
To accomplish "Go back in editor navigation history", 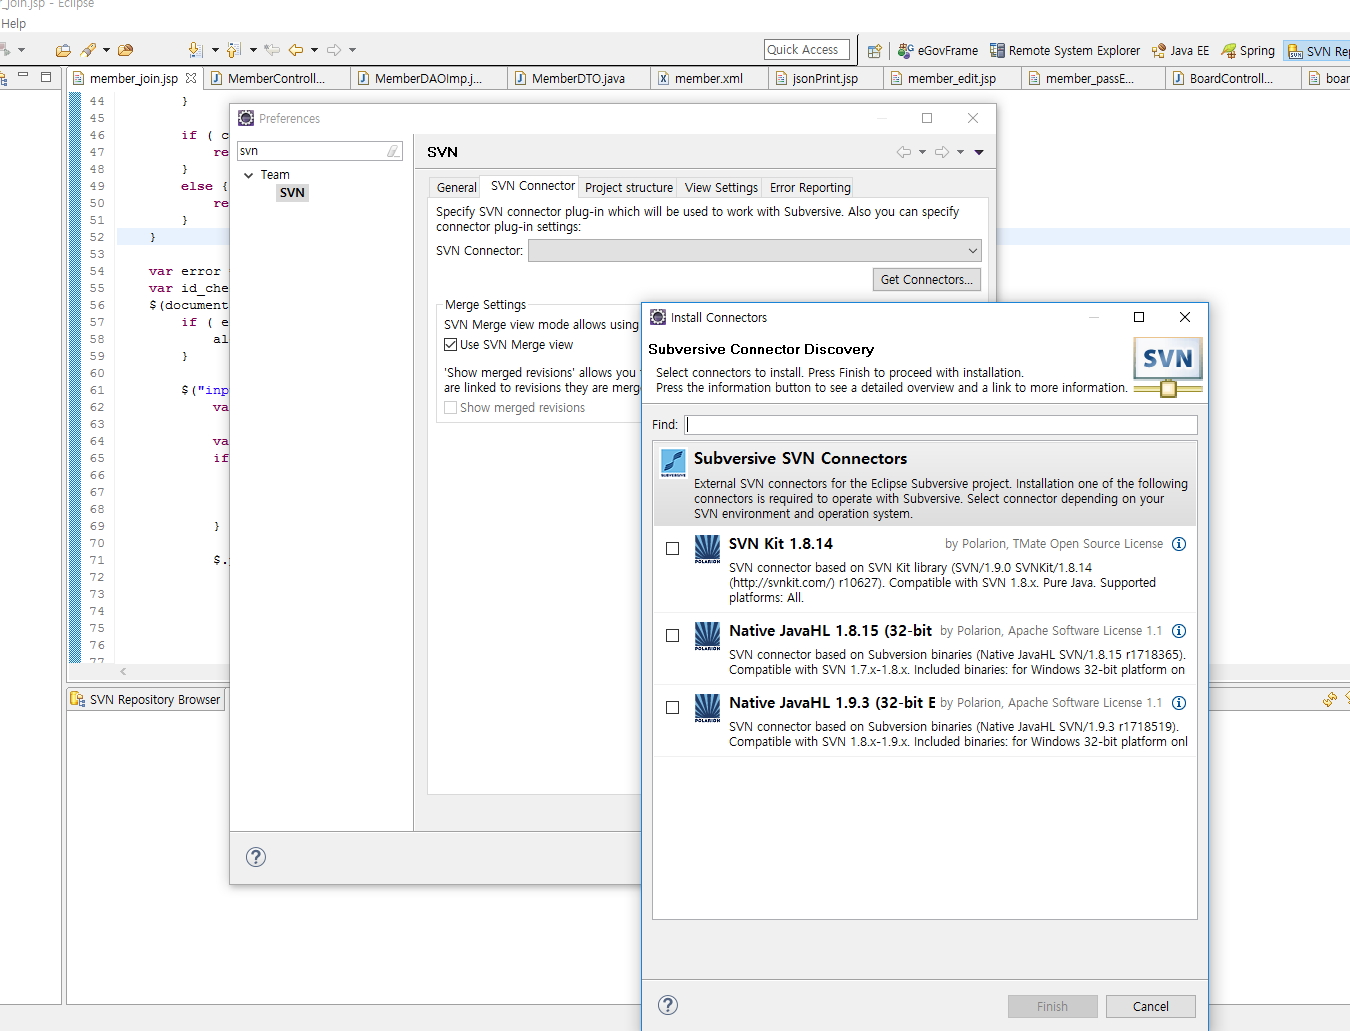I will click(296, 50).
